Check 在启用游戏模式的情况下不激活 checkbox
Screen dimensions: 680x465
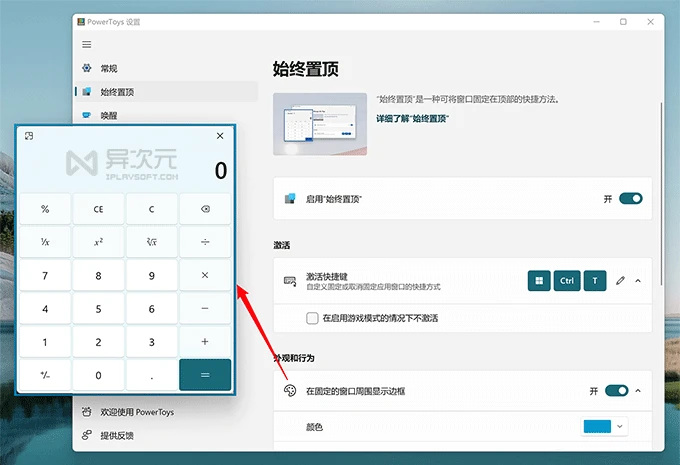coord(312,318)
